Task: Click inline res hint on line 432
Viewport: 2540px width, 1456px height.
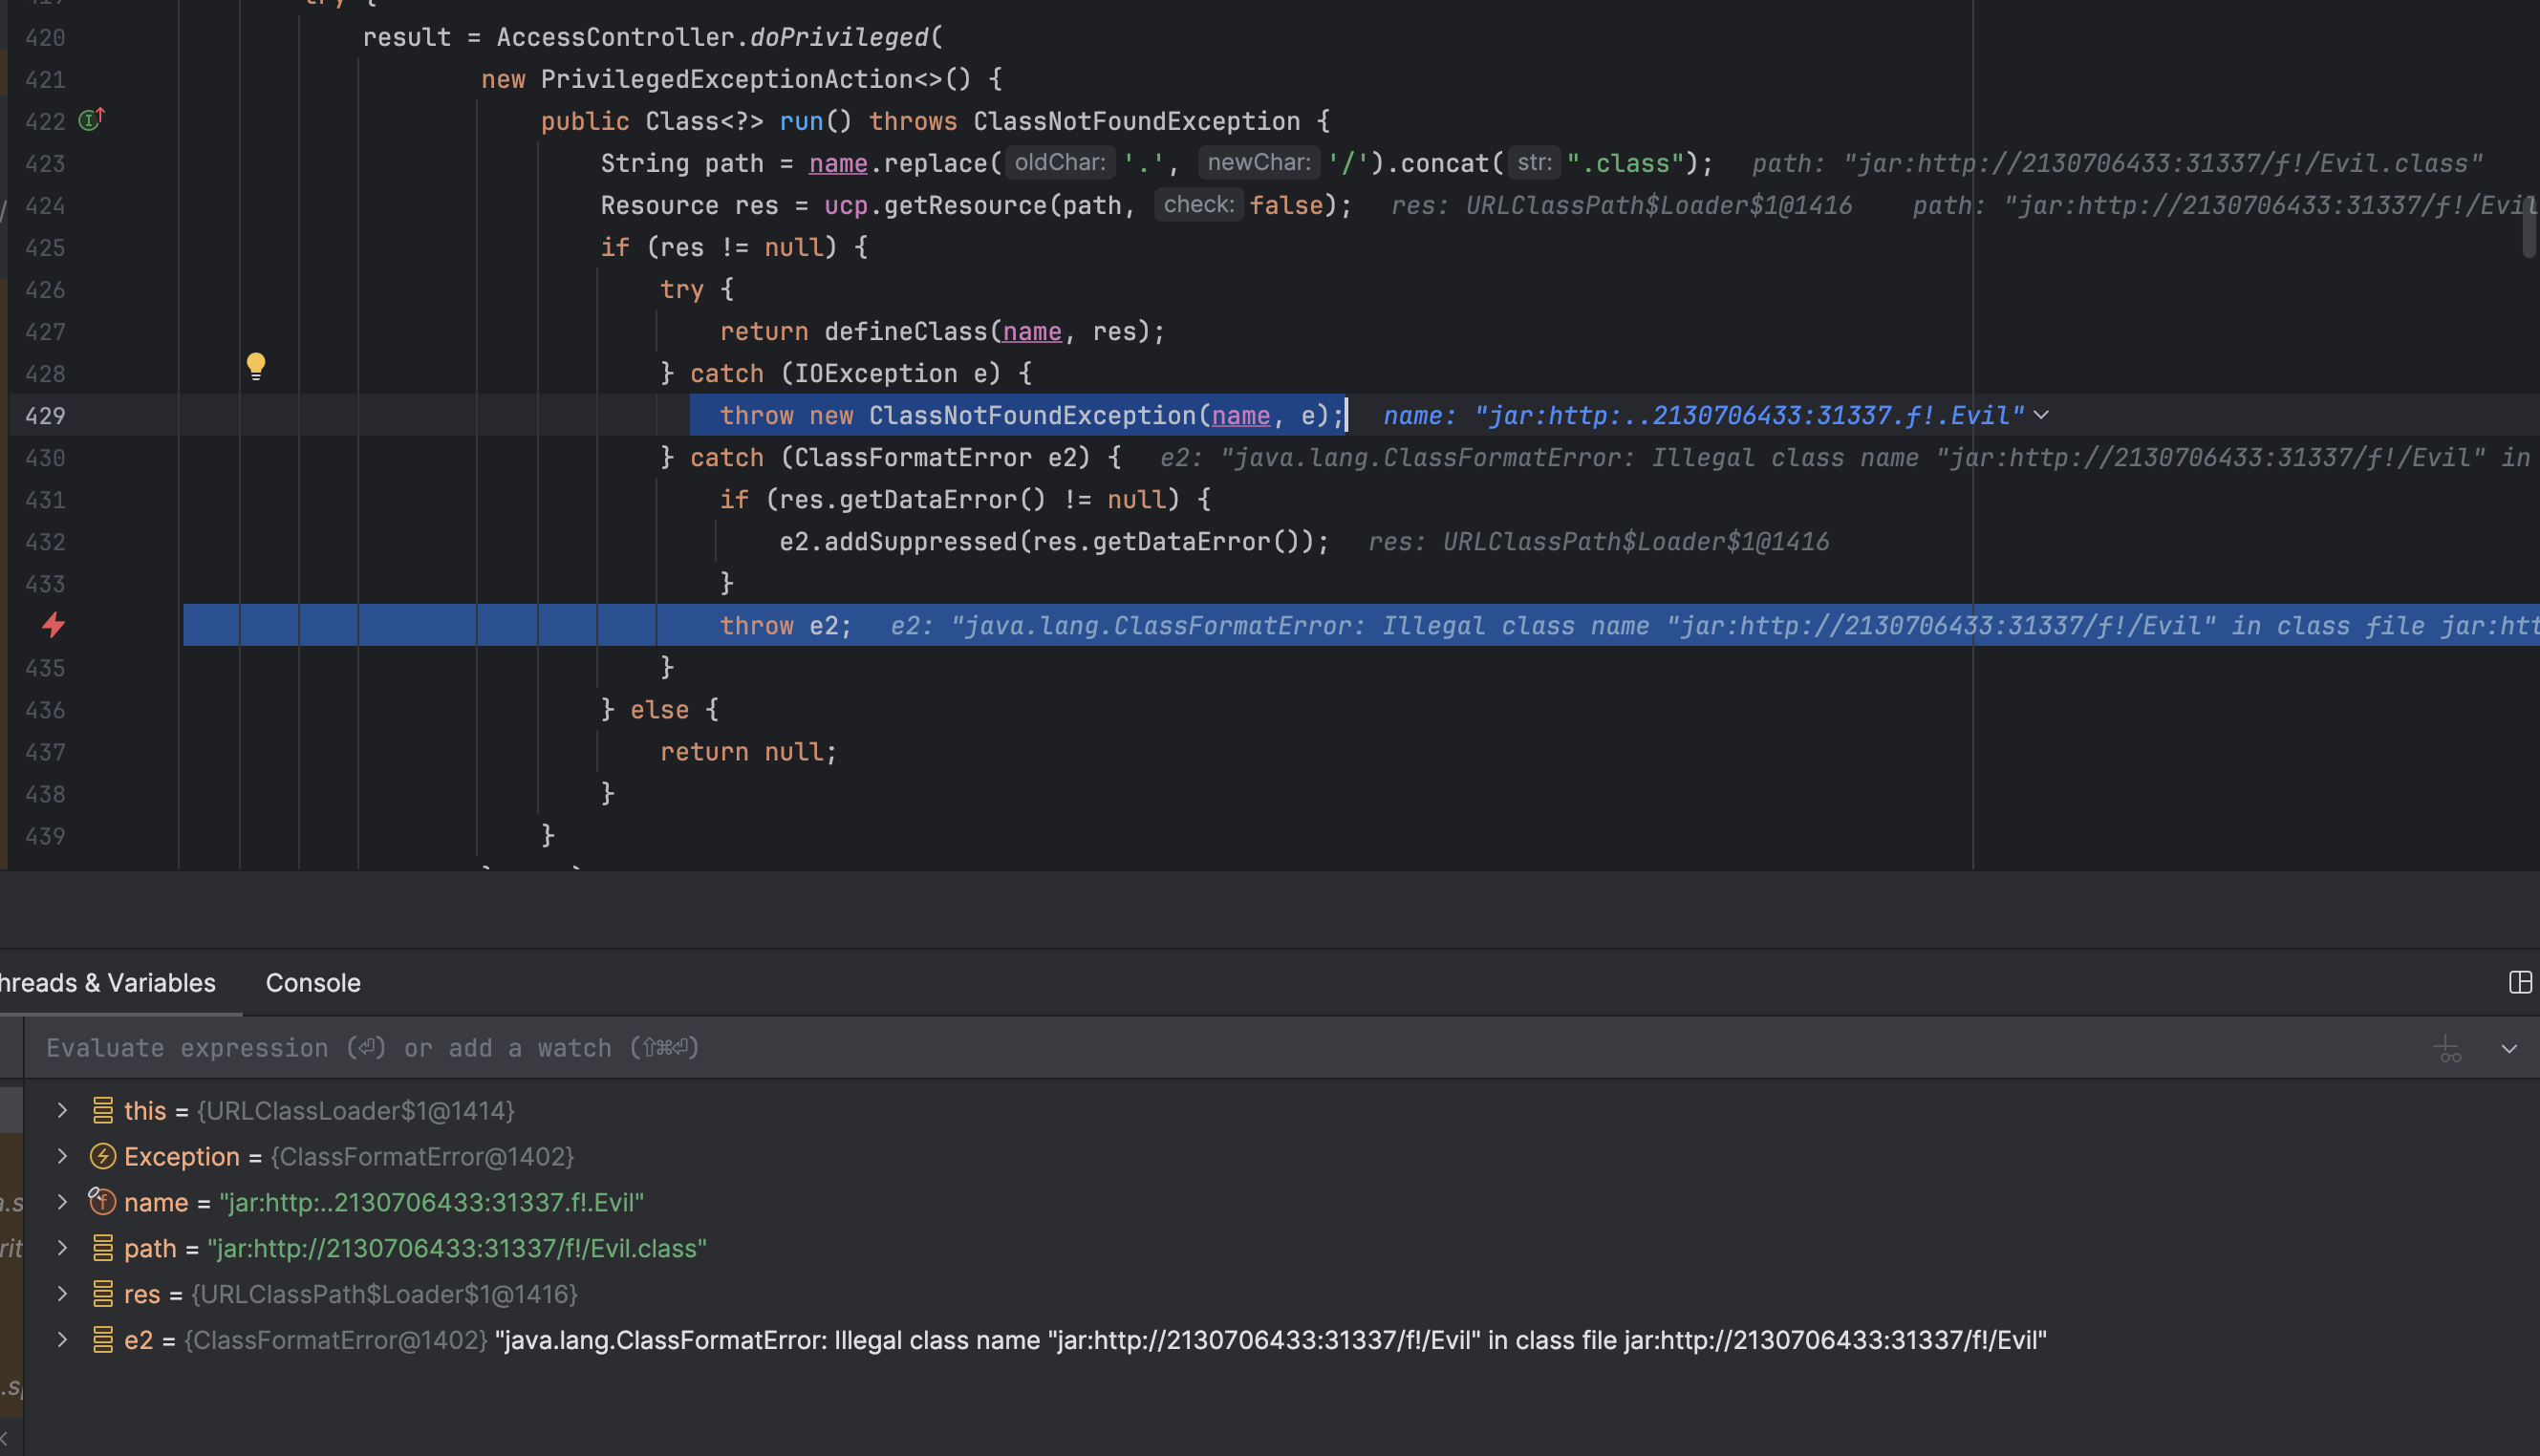Action: tap(1598, 541)
